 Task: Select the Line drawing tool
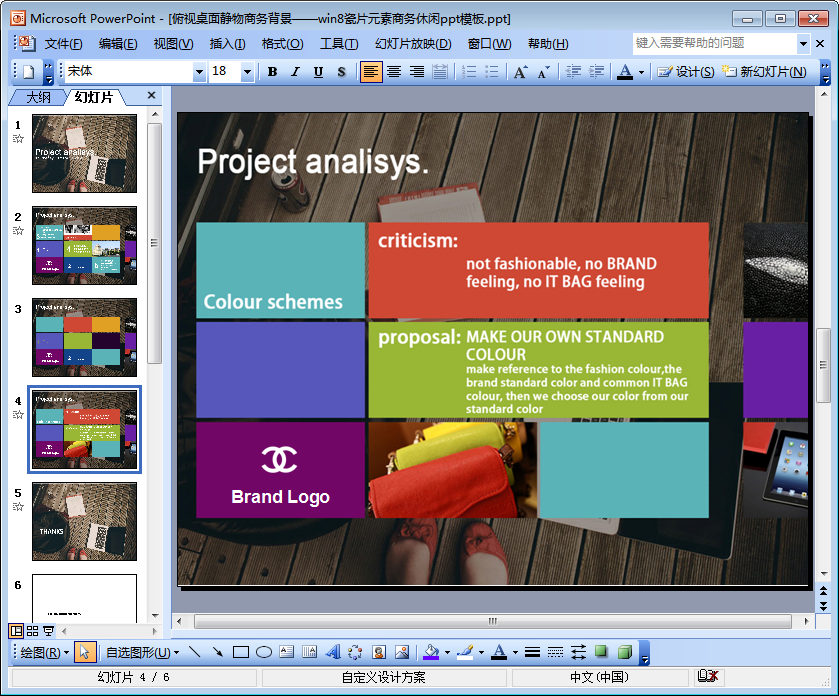[195, 652]
